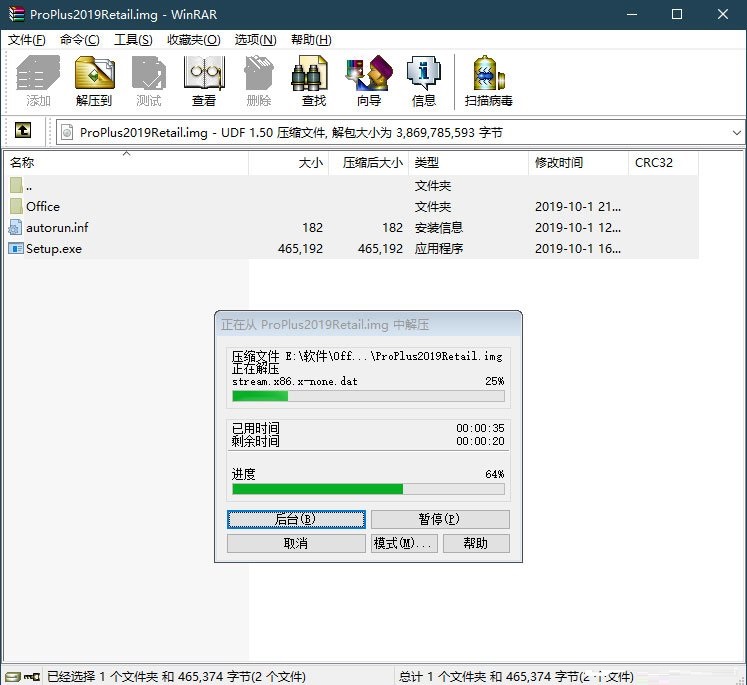Click the parent folder '..' icon

click(16, 185)
